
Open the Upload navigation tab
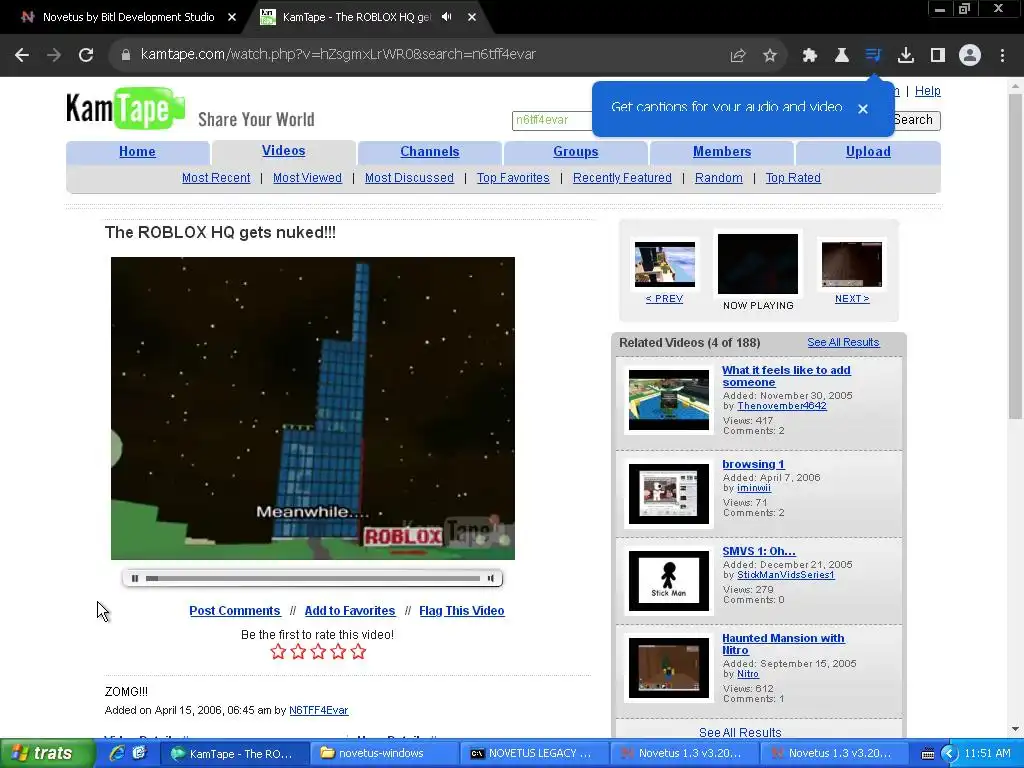coord(868,152)
